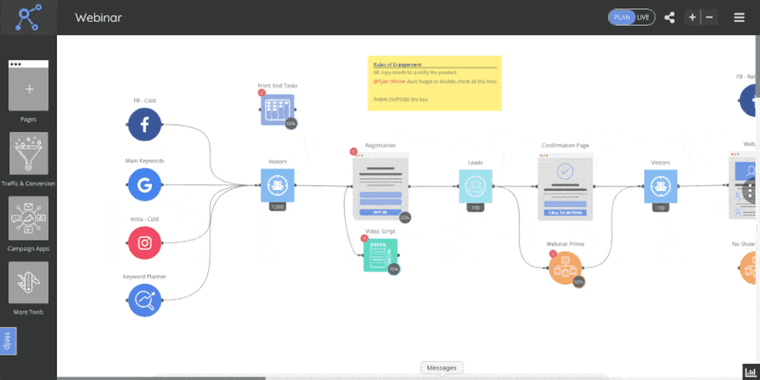This screenshot has width=760, height=380.
Task: Click the 75% progress badge on Video Script
Action: pos(394,269)
